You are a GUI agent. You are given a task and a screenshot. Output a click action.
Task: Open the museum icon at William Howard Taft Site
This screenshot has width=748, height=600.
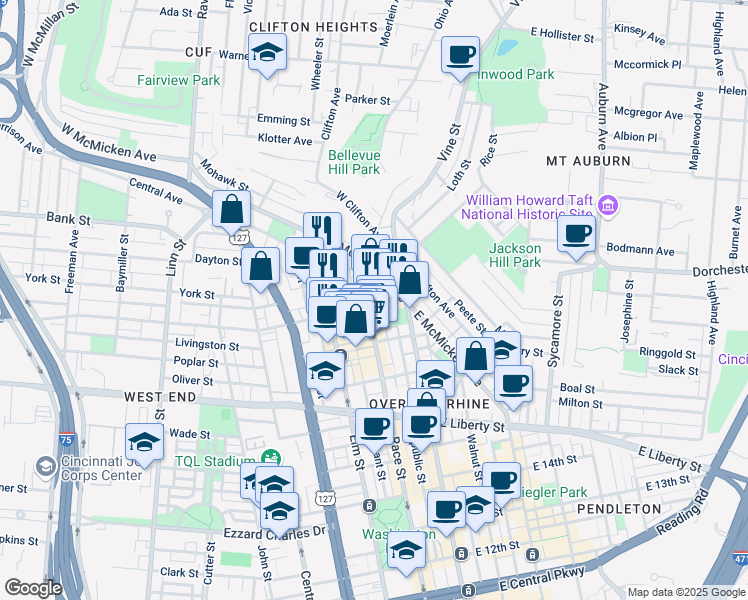pos(609,206)
